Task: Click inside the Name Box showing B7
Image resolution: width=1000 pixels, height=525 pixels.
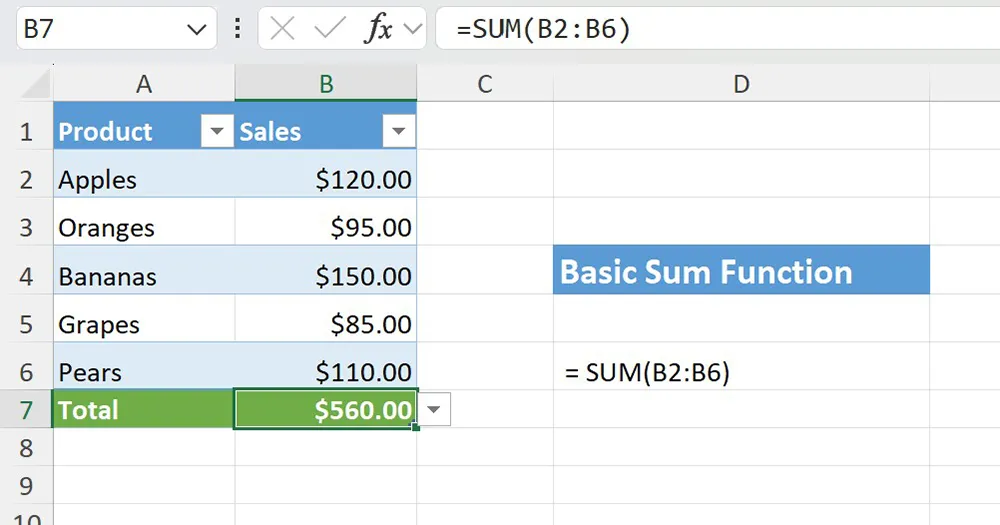Action: click(x=90, y=30)
